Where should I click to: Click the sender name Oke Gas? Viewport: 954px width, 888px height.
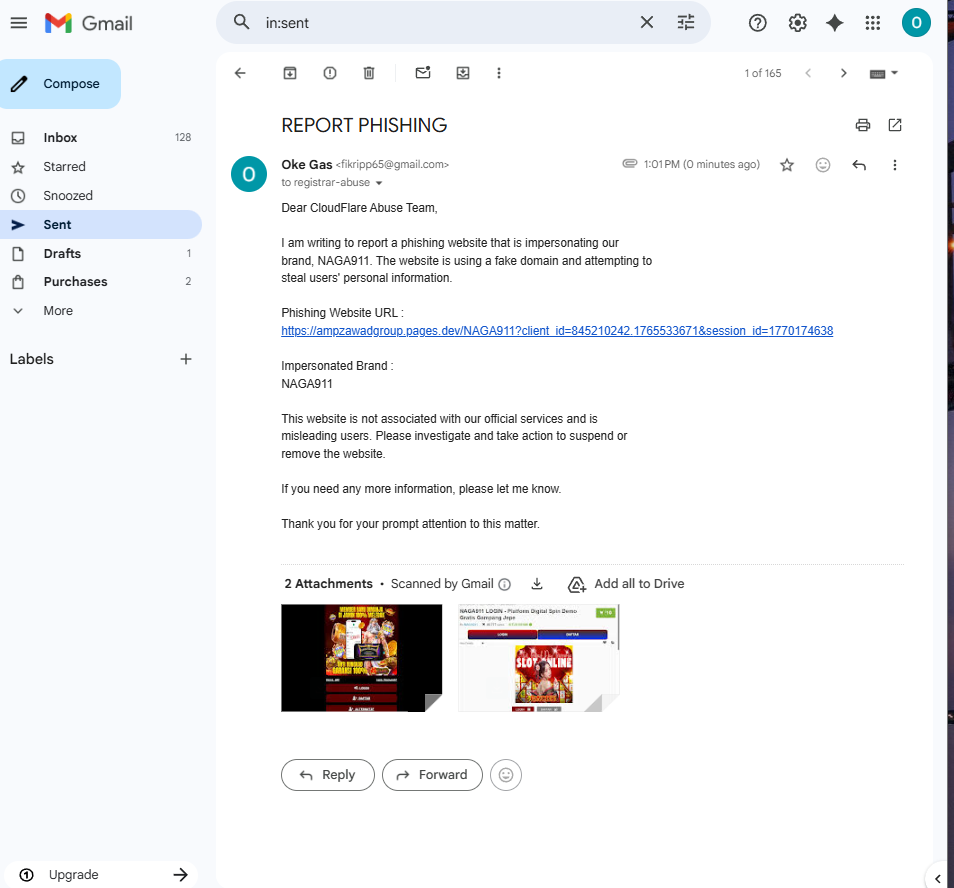pos(307,164)
